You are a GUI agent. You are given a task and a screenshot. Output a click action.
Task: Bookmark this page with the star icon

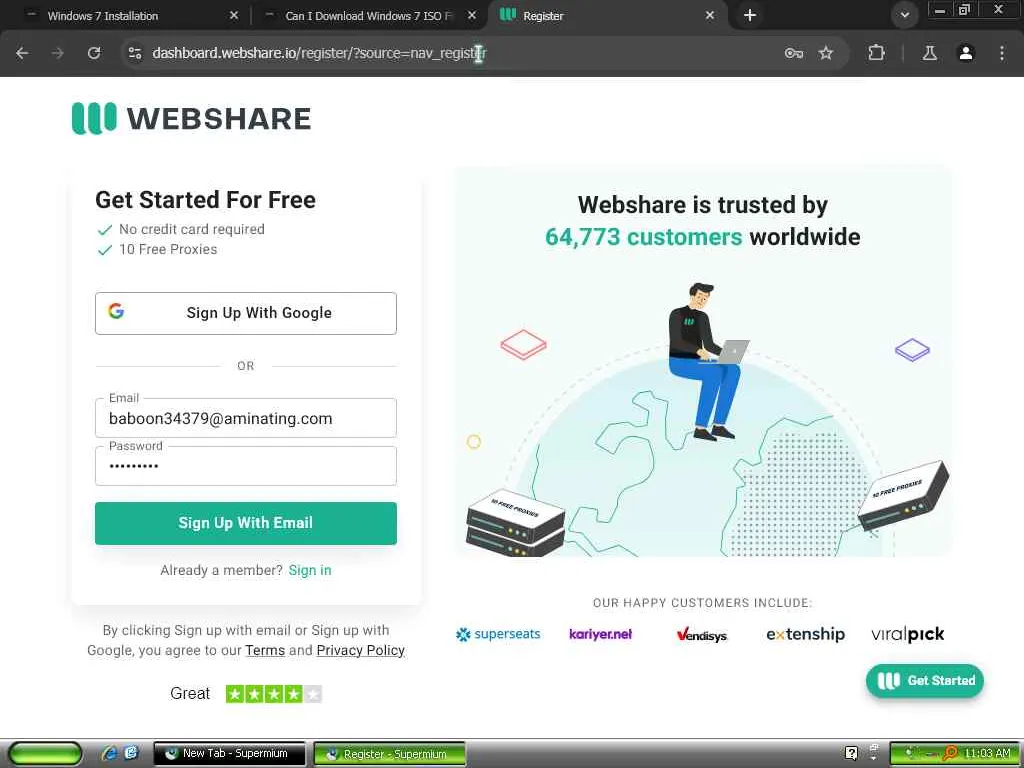click(826, 53)
